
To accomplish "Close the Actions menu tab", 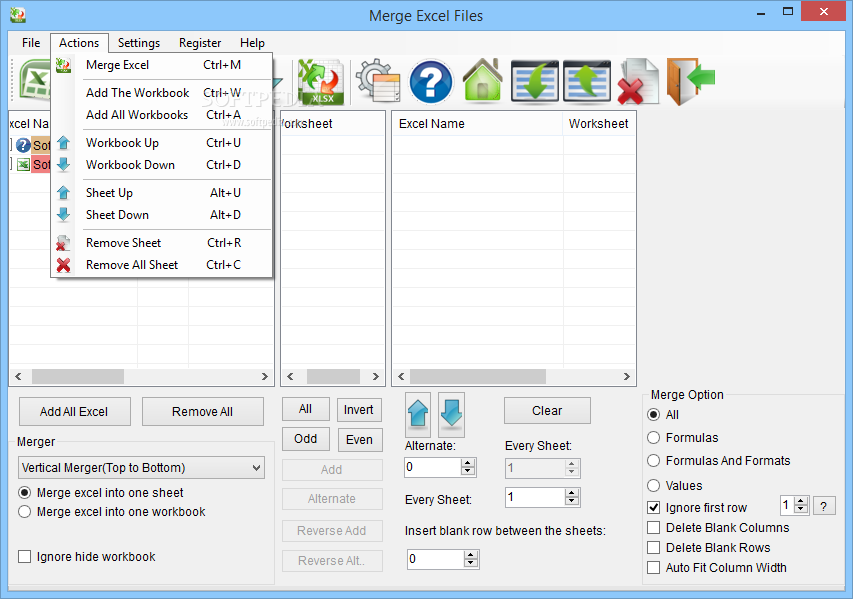I will 79,43.
